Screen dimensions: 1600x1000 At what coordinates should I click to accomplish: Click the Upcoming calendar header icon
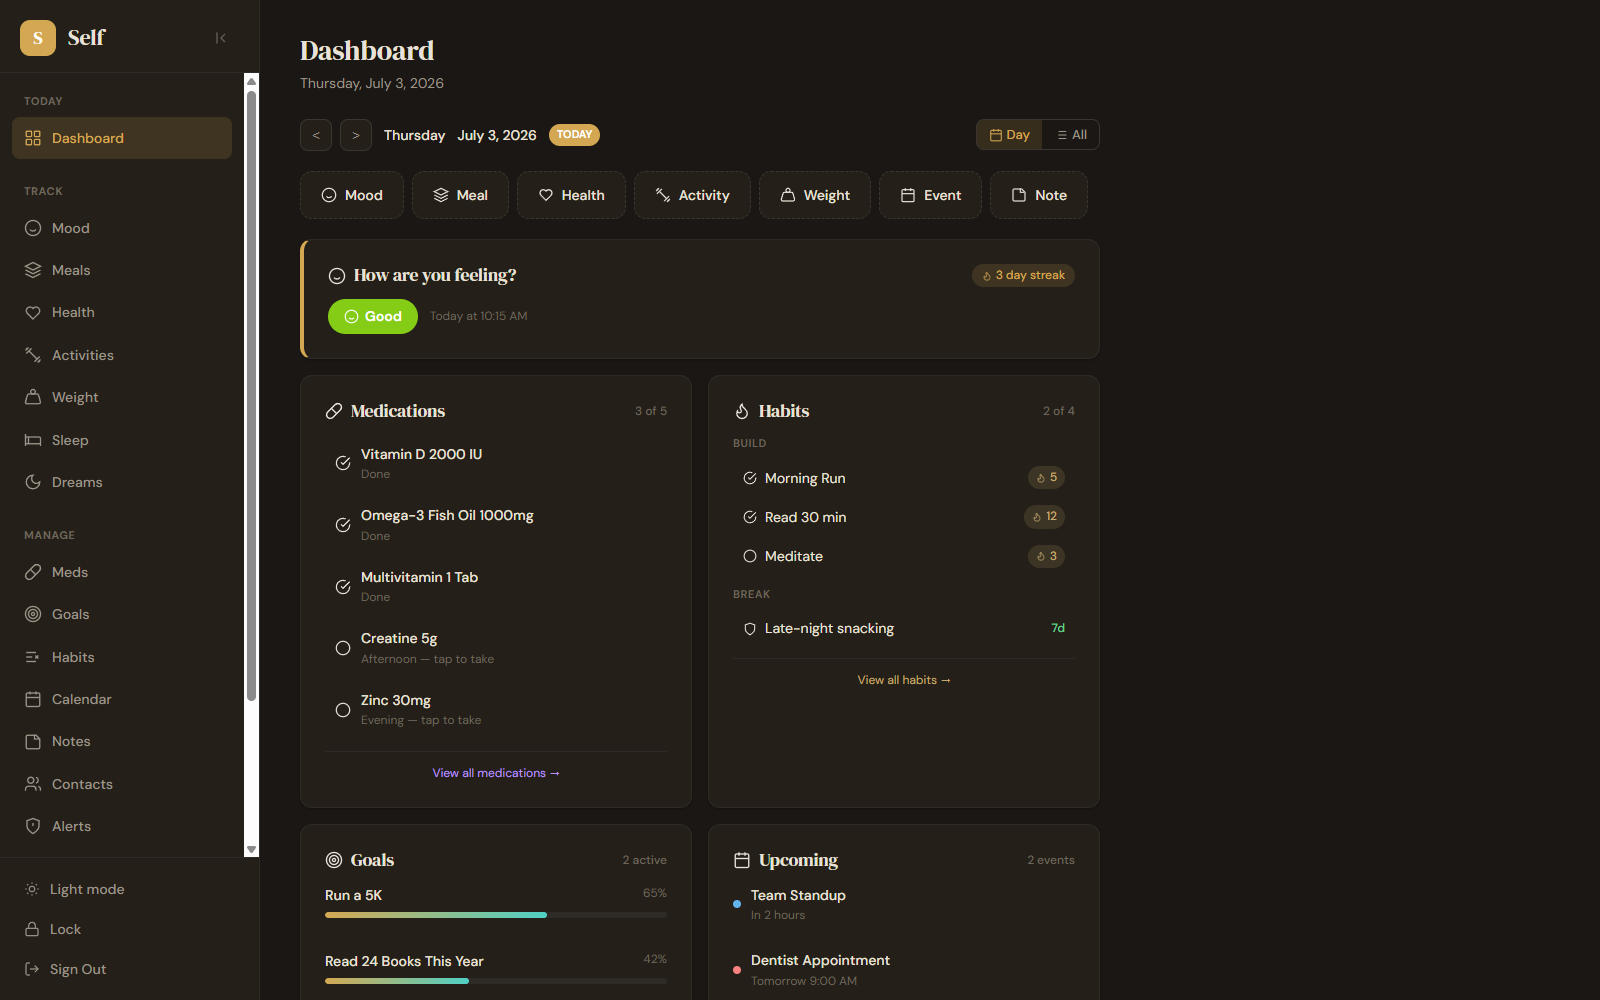click(x=742, y=860)
